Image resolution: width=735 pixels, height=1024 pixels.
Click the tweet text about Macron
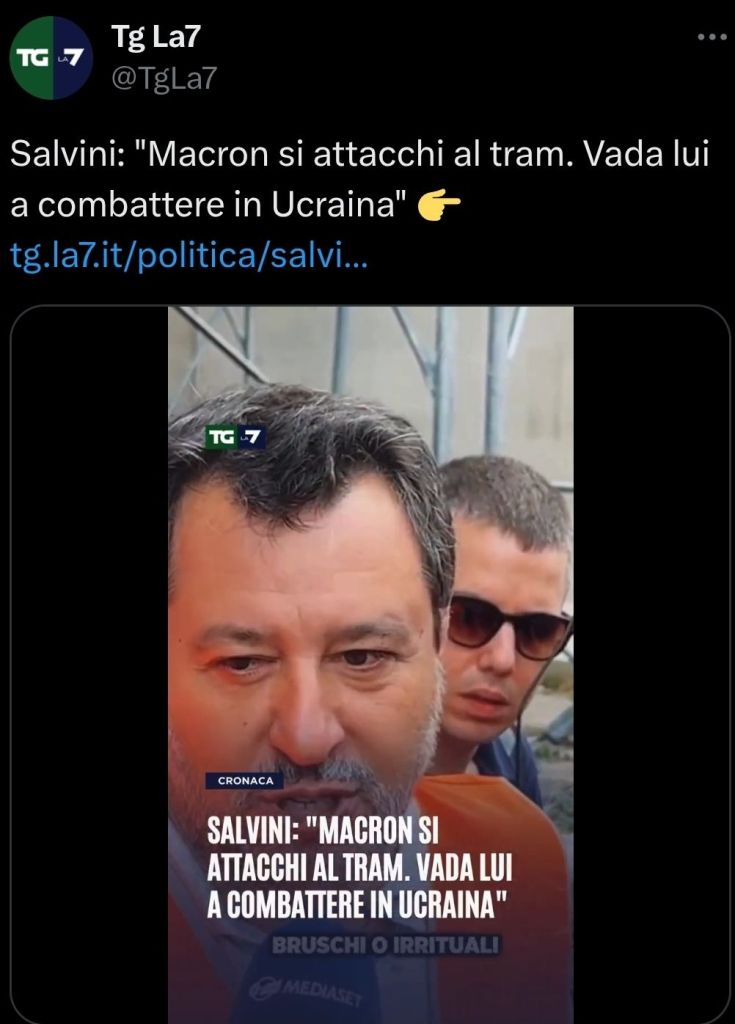pos(359,180)
